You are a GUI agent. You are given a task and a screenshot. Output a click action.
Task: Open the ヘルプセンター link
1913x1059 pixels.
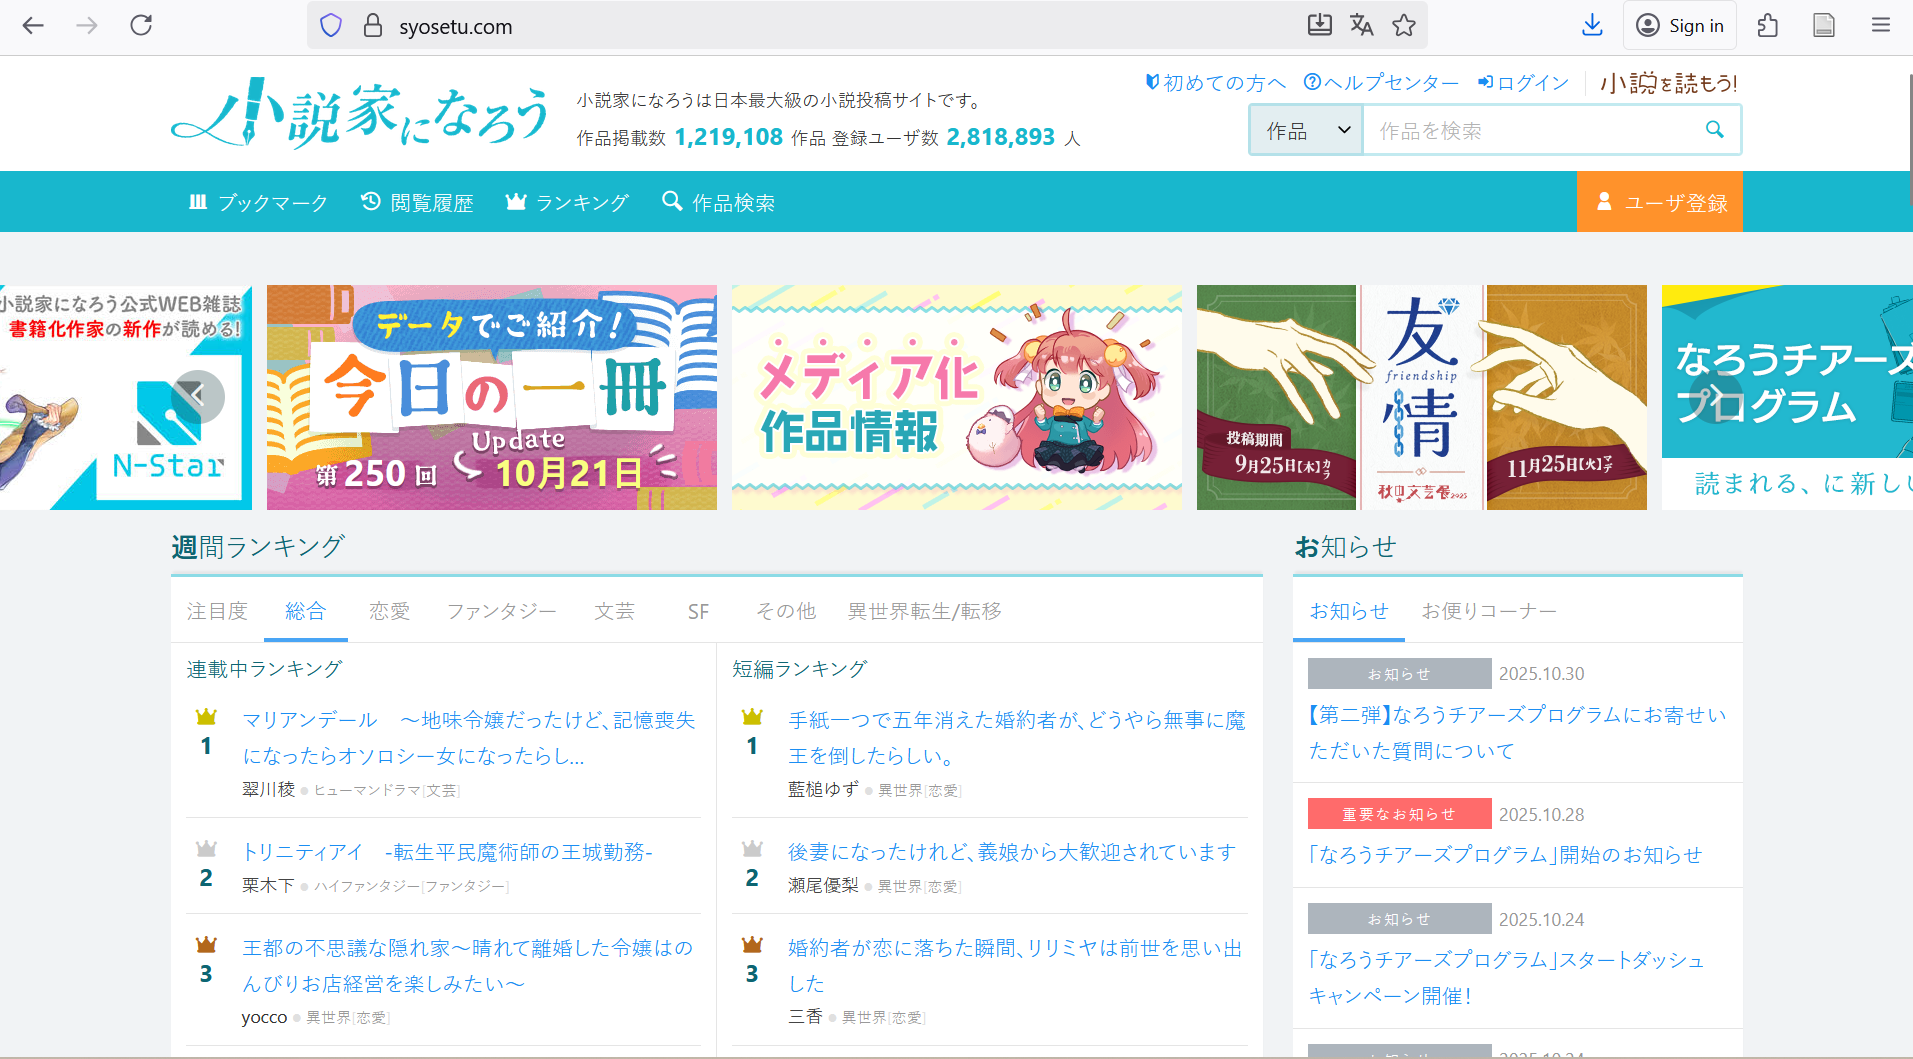click(x=1381, y=83)
